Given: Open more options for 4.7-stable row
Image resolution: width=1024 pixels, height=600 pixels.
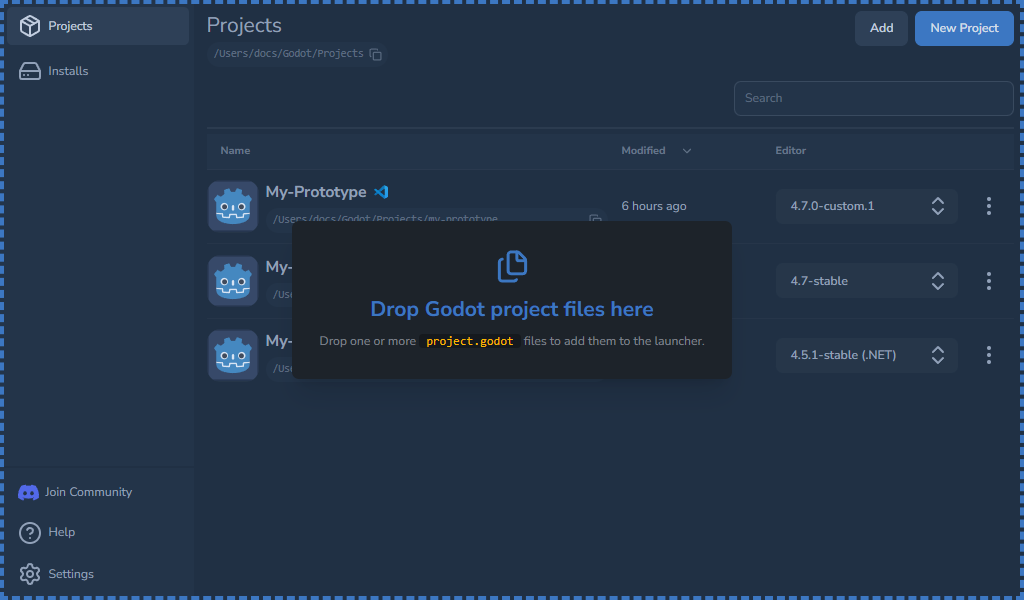Looking at the screenshot, I should point(989,281).
